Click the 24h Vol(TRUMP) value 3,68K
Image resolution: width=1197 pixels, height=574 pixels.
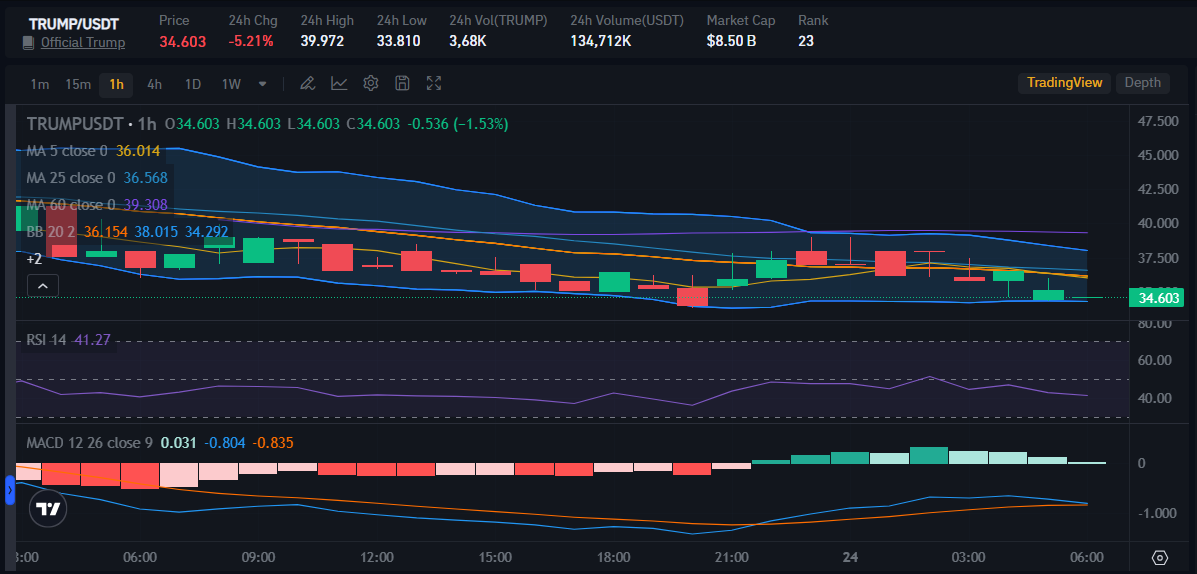pos(468,41)
